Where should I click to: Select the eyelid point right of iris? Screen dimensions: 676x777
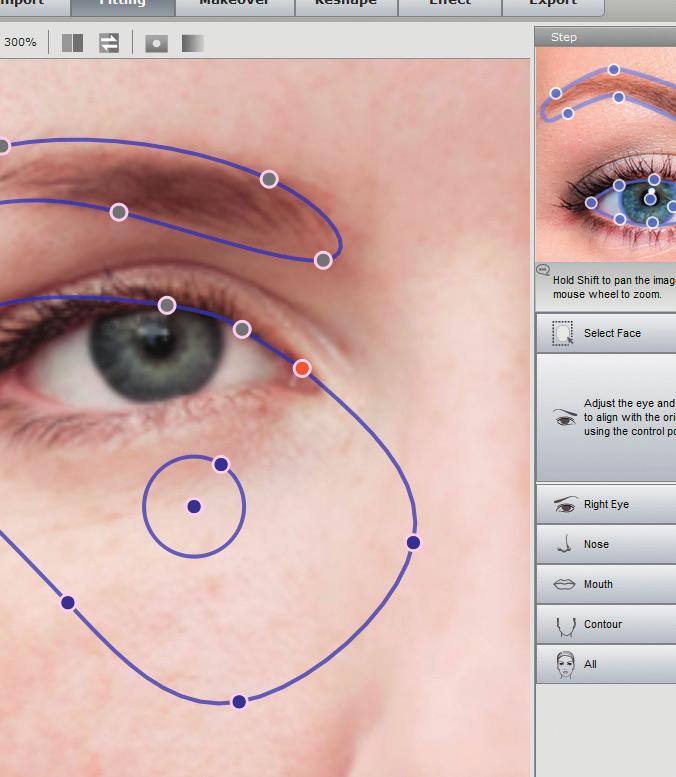point(242,329)
